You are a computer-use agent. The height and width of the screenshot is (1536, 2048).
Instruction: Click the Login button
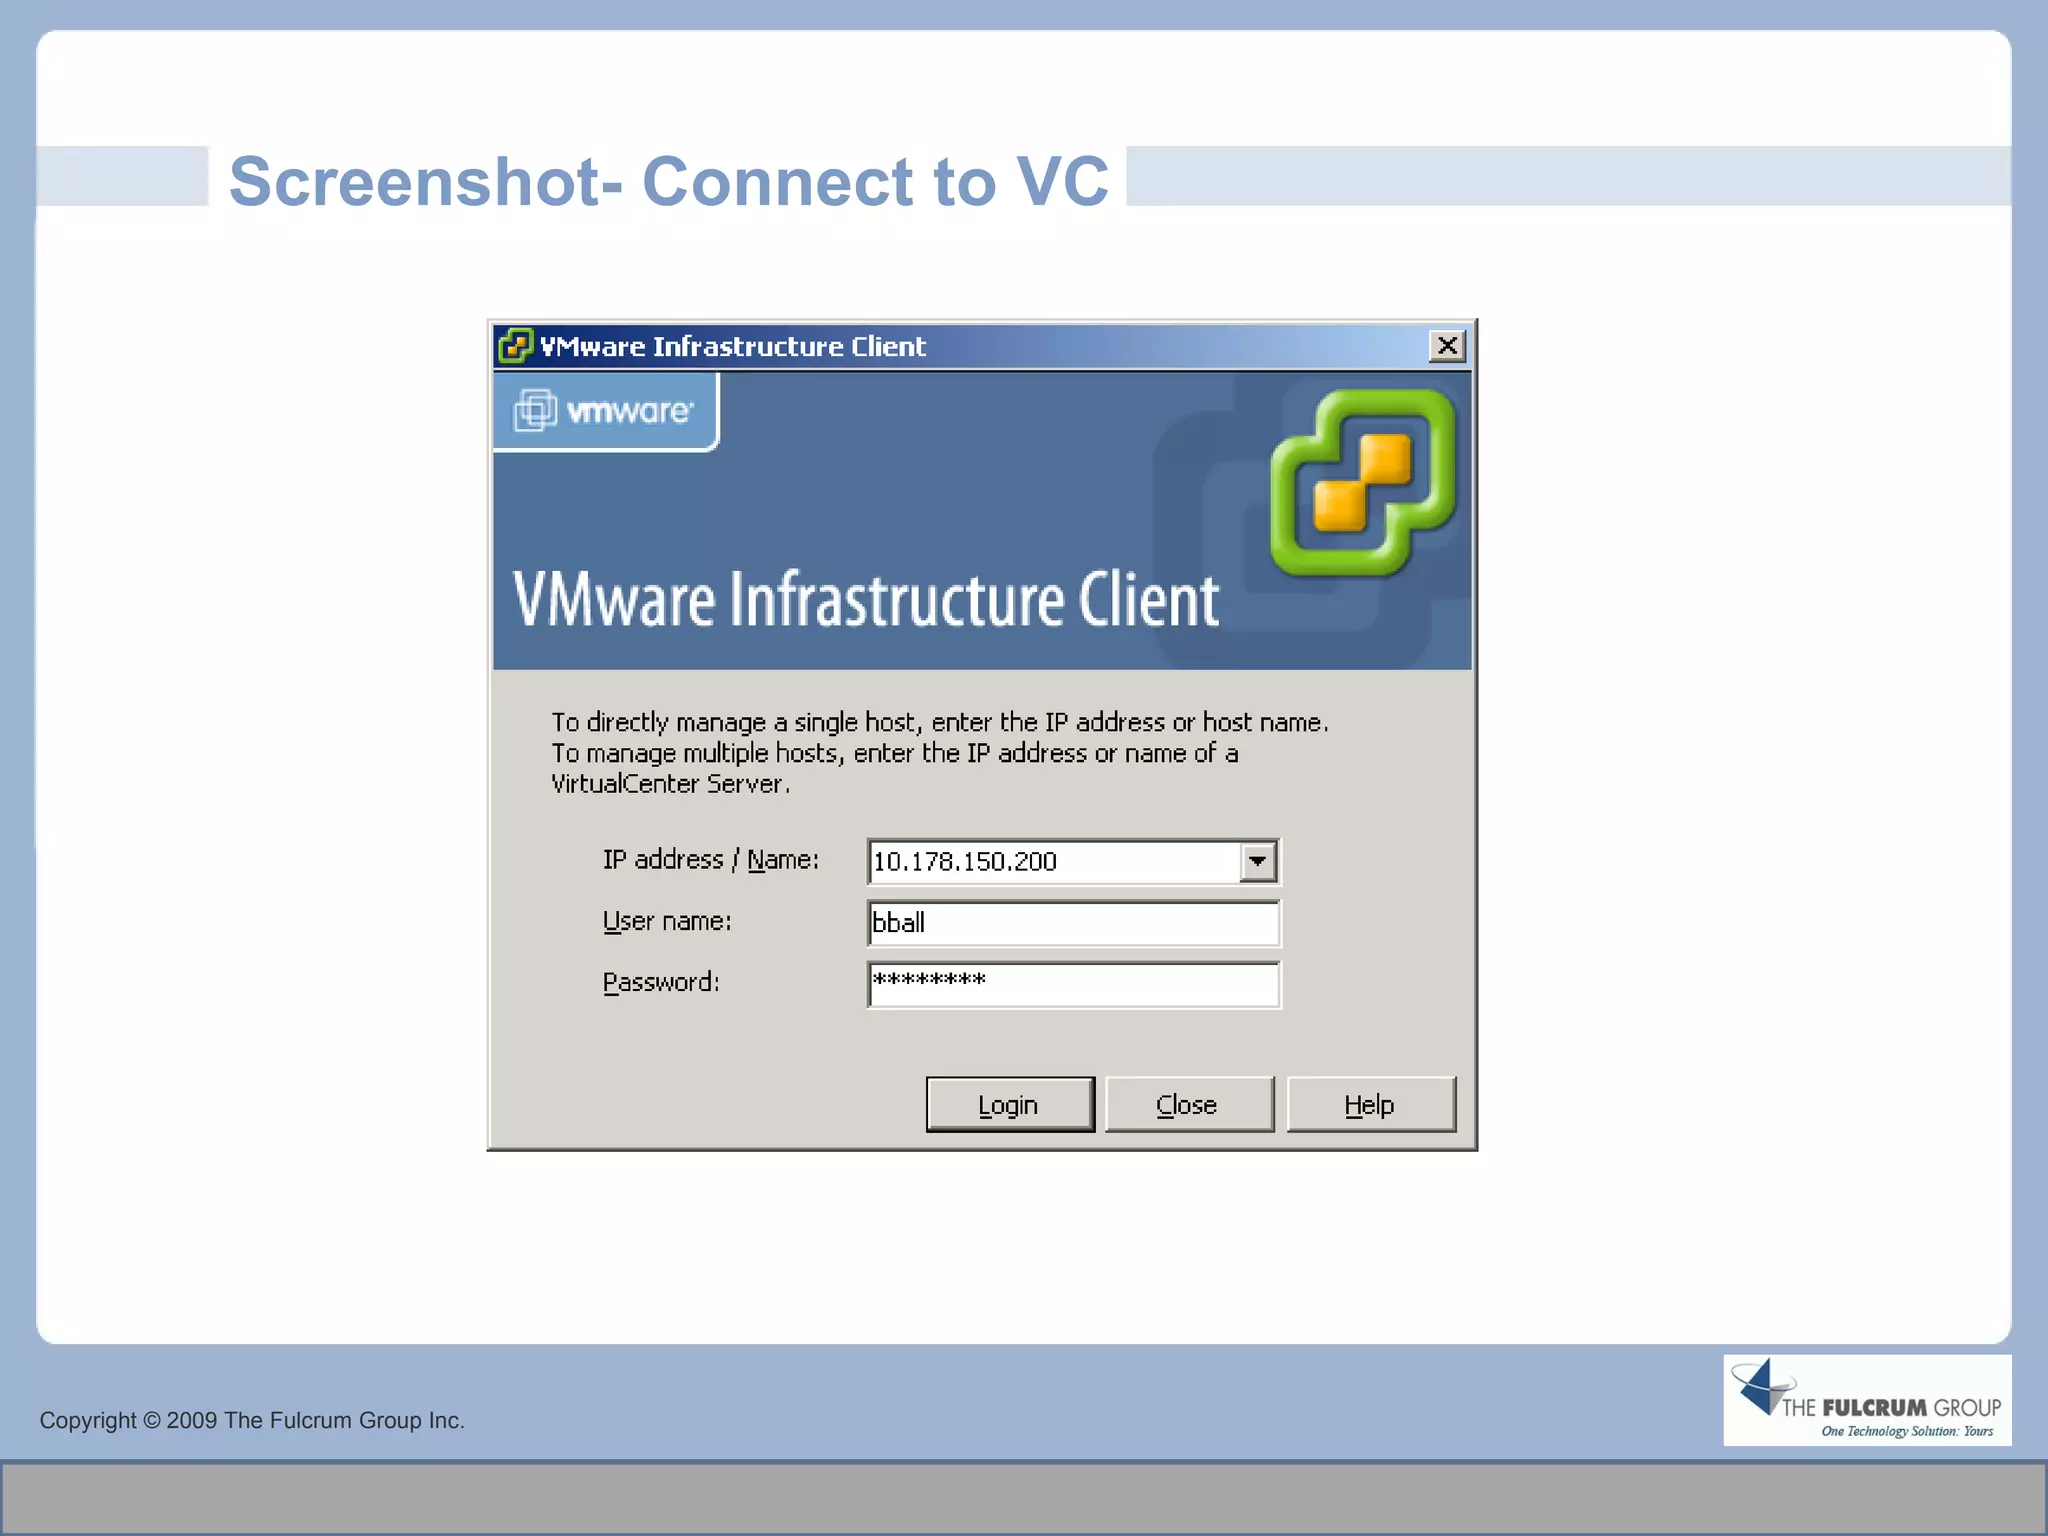[1010, 1104]
